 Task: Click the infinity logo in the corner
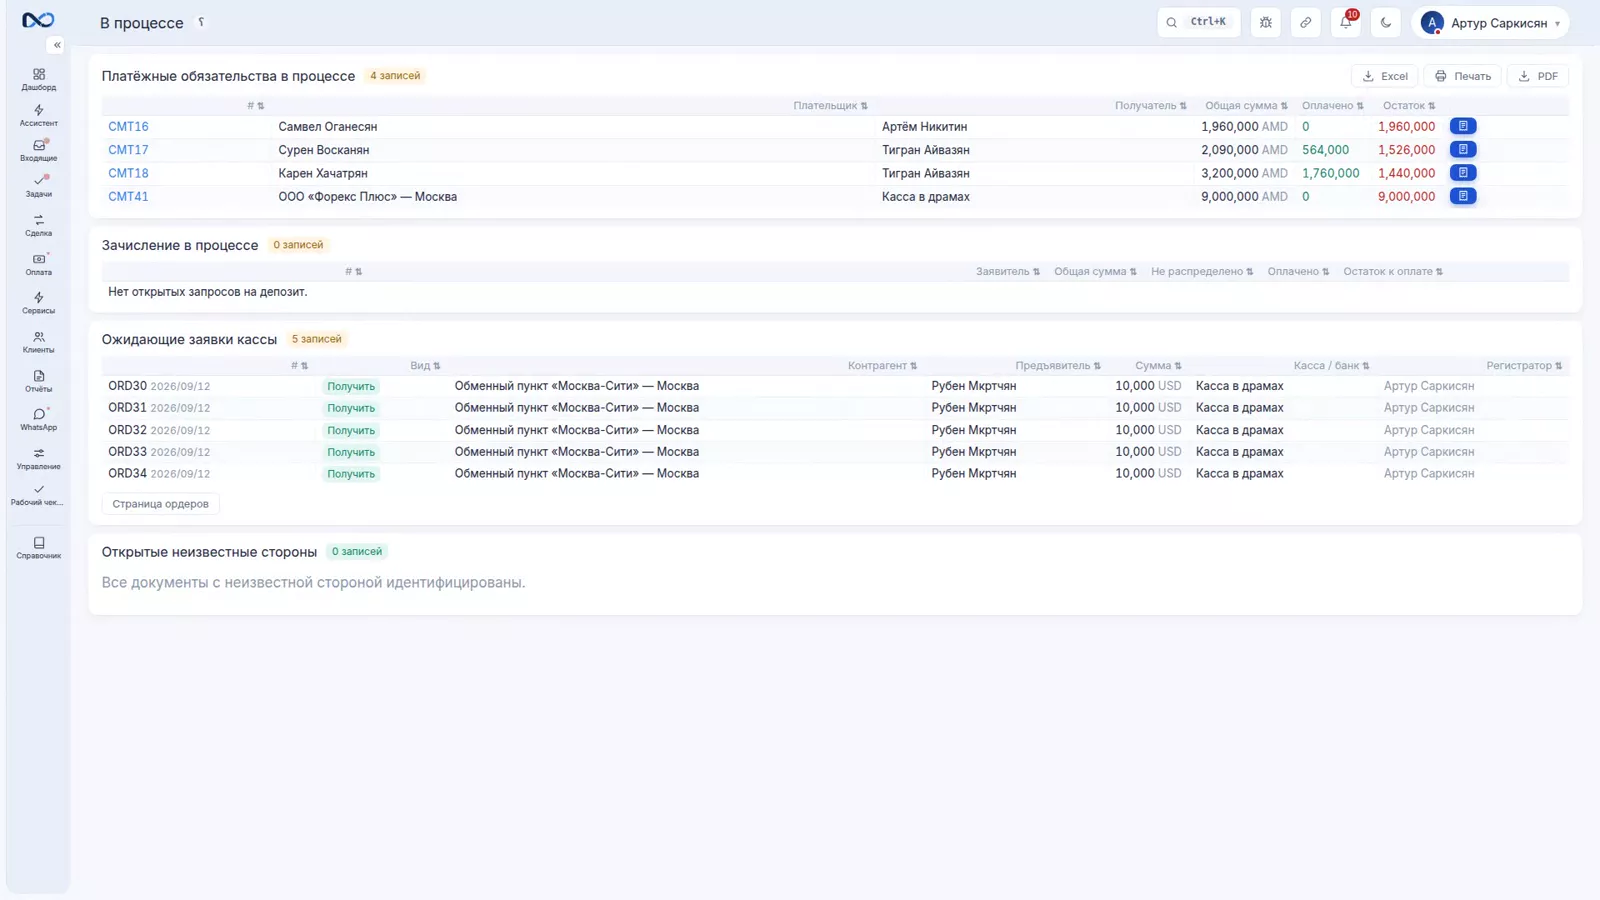(x=38, y=20)
